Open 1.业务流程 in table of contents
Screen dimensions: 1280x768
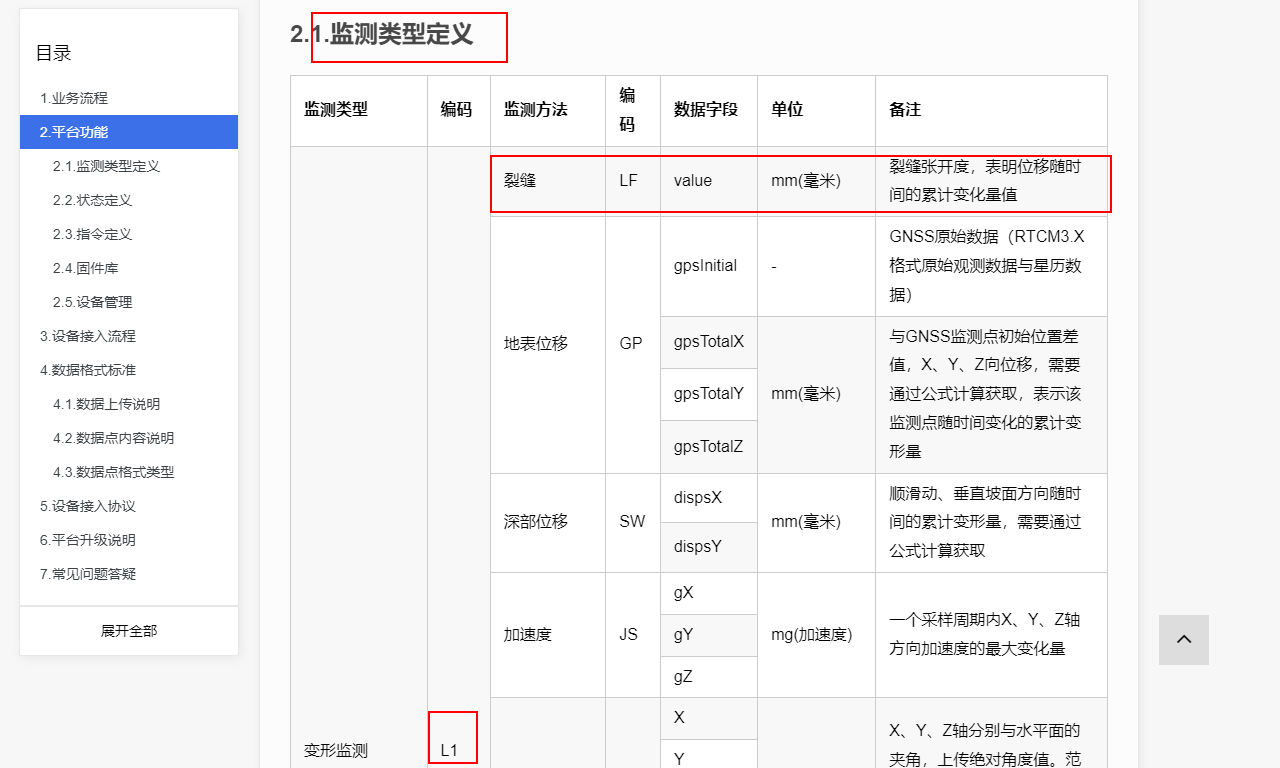(x=74, y=98)
